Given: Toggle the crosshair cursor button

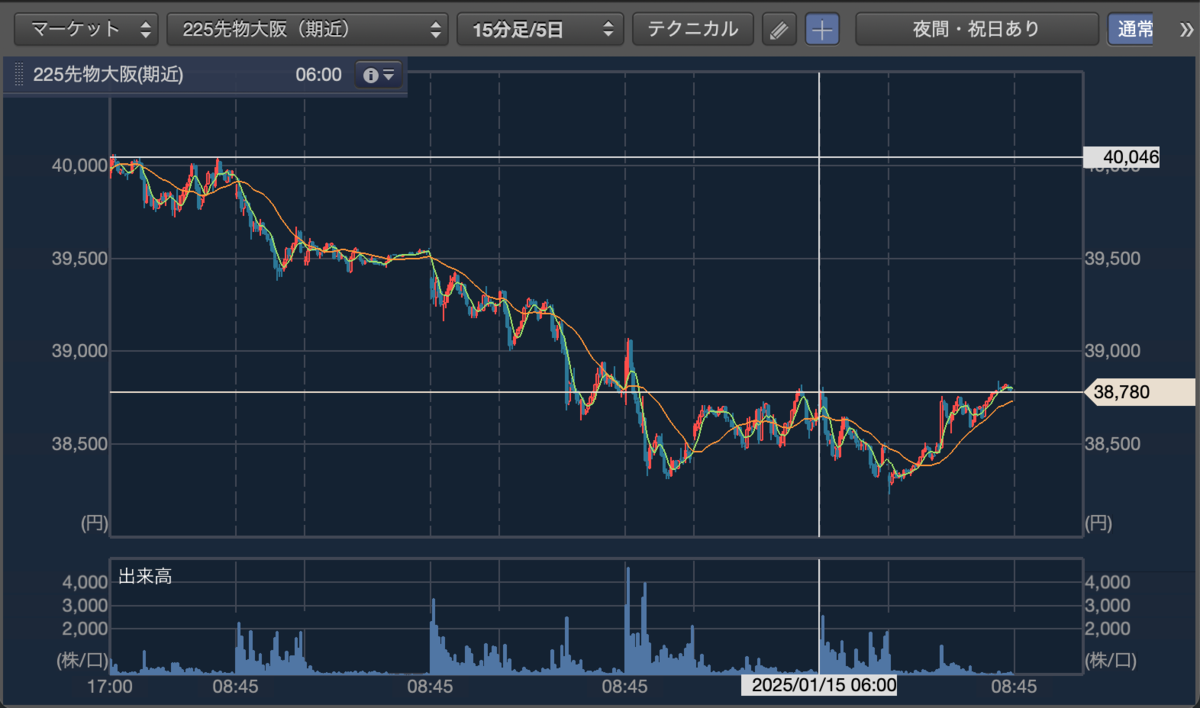Looking at the screenshot, I should point(822,30).
